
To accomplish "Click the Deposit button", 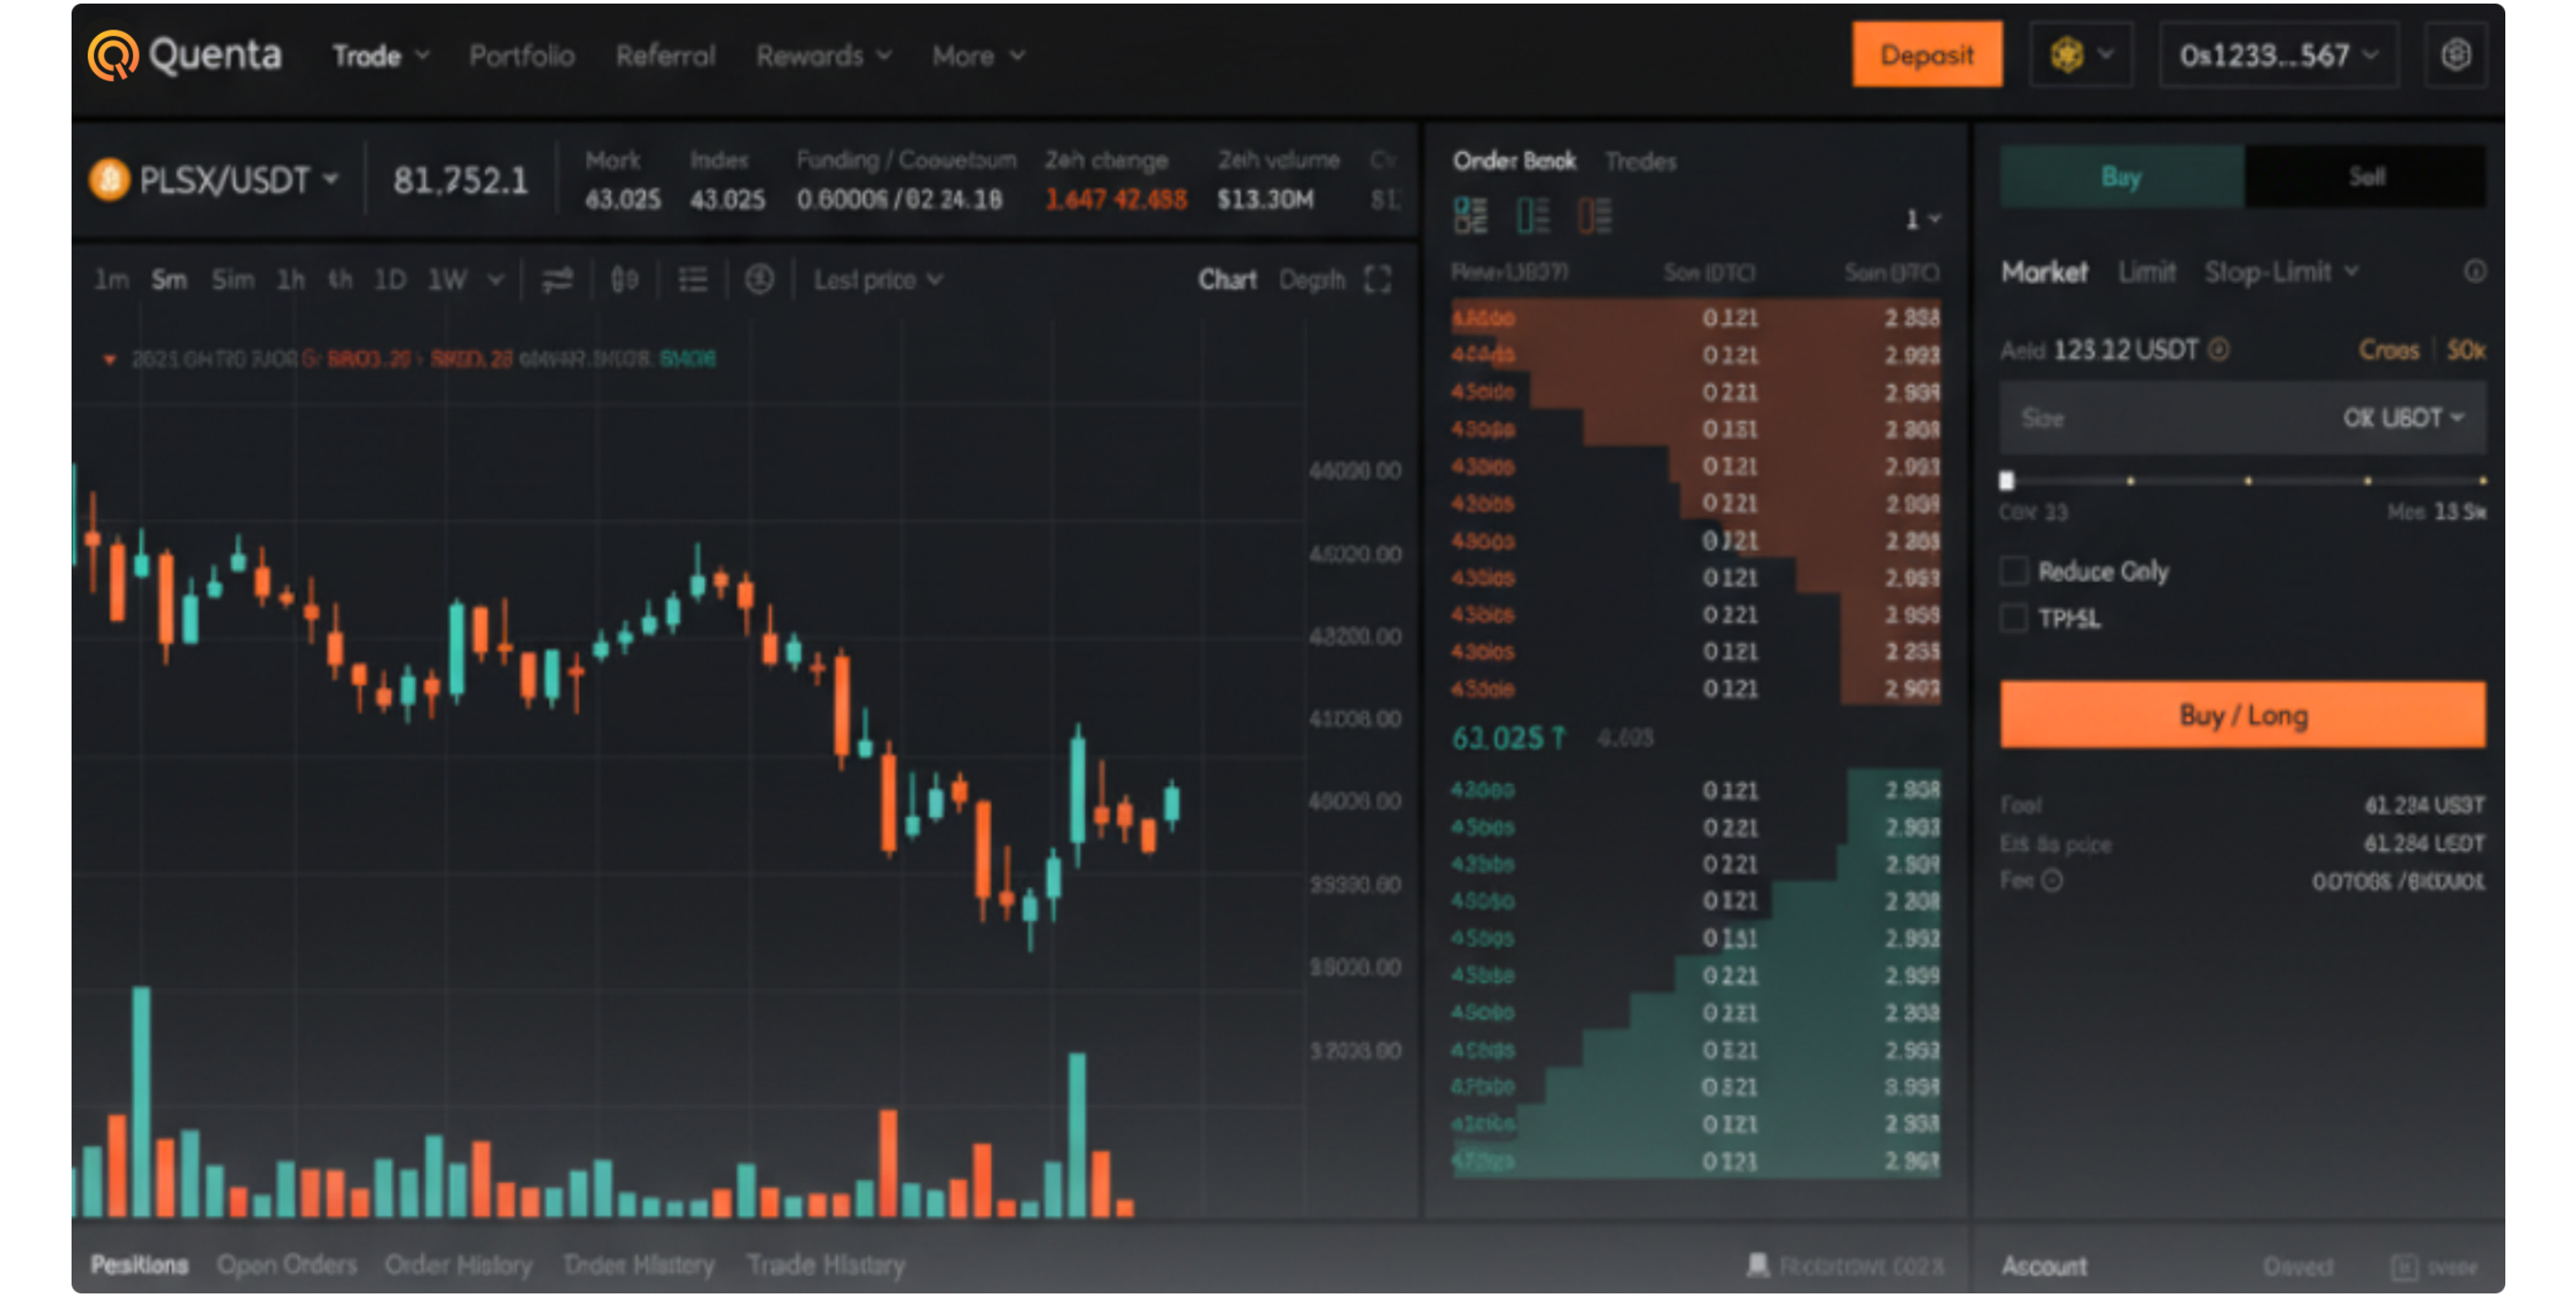I will 1926,55.
